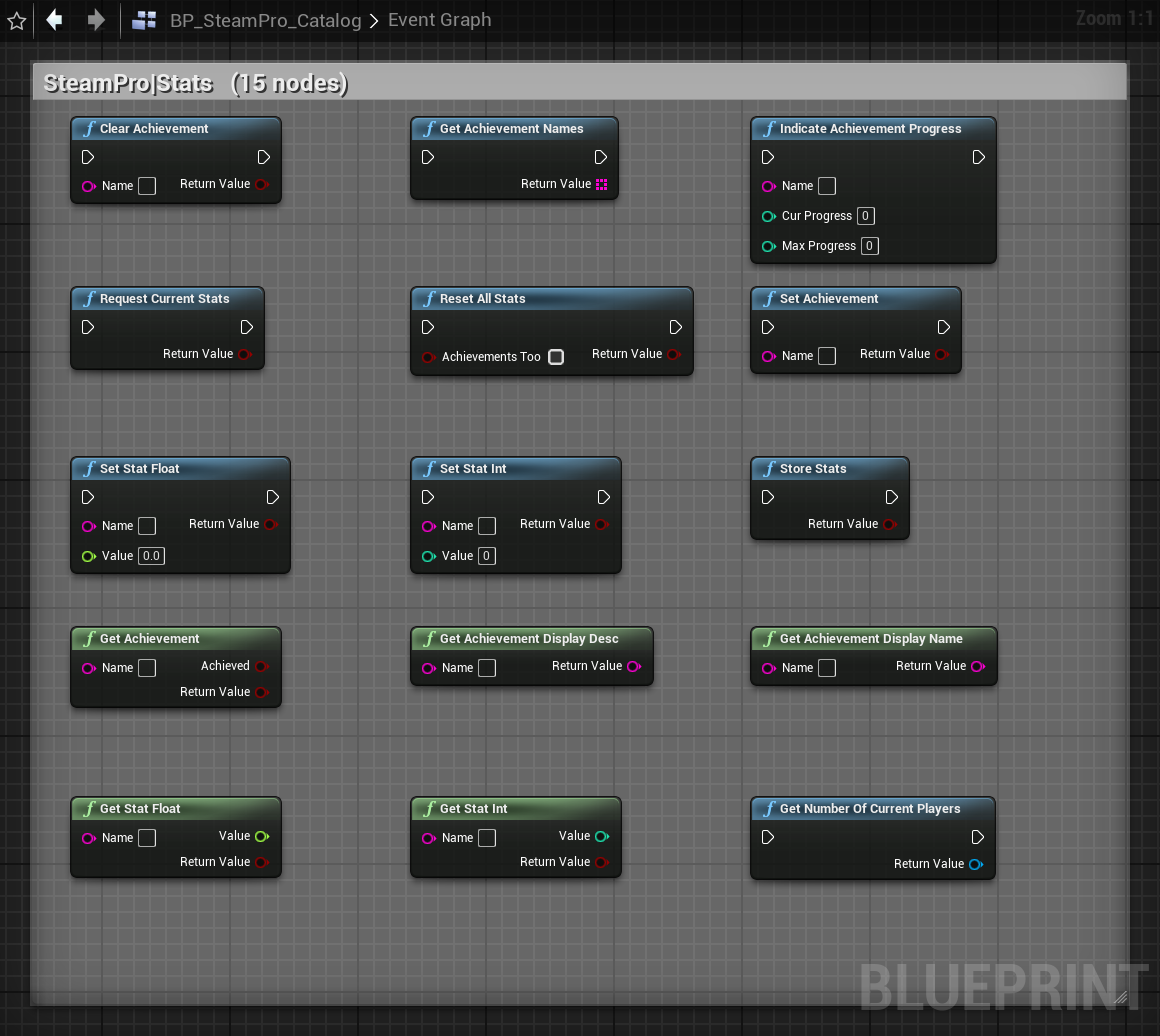This screenshot has width=1160, height=1036.
Task: Click Clear Achievement Return Value pin
Action: point(261,184)
